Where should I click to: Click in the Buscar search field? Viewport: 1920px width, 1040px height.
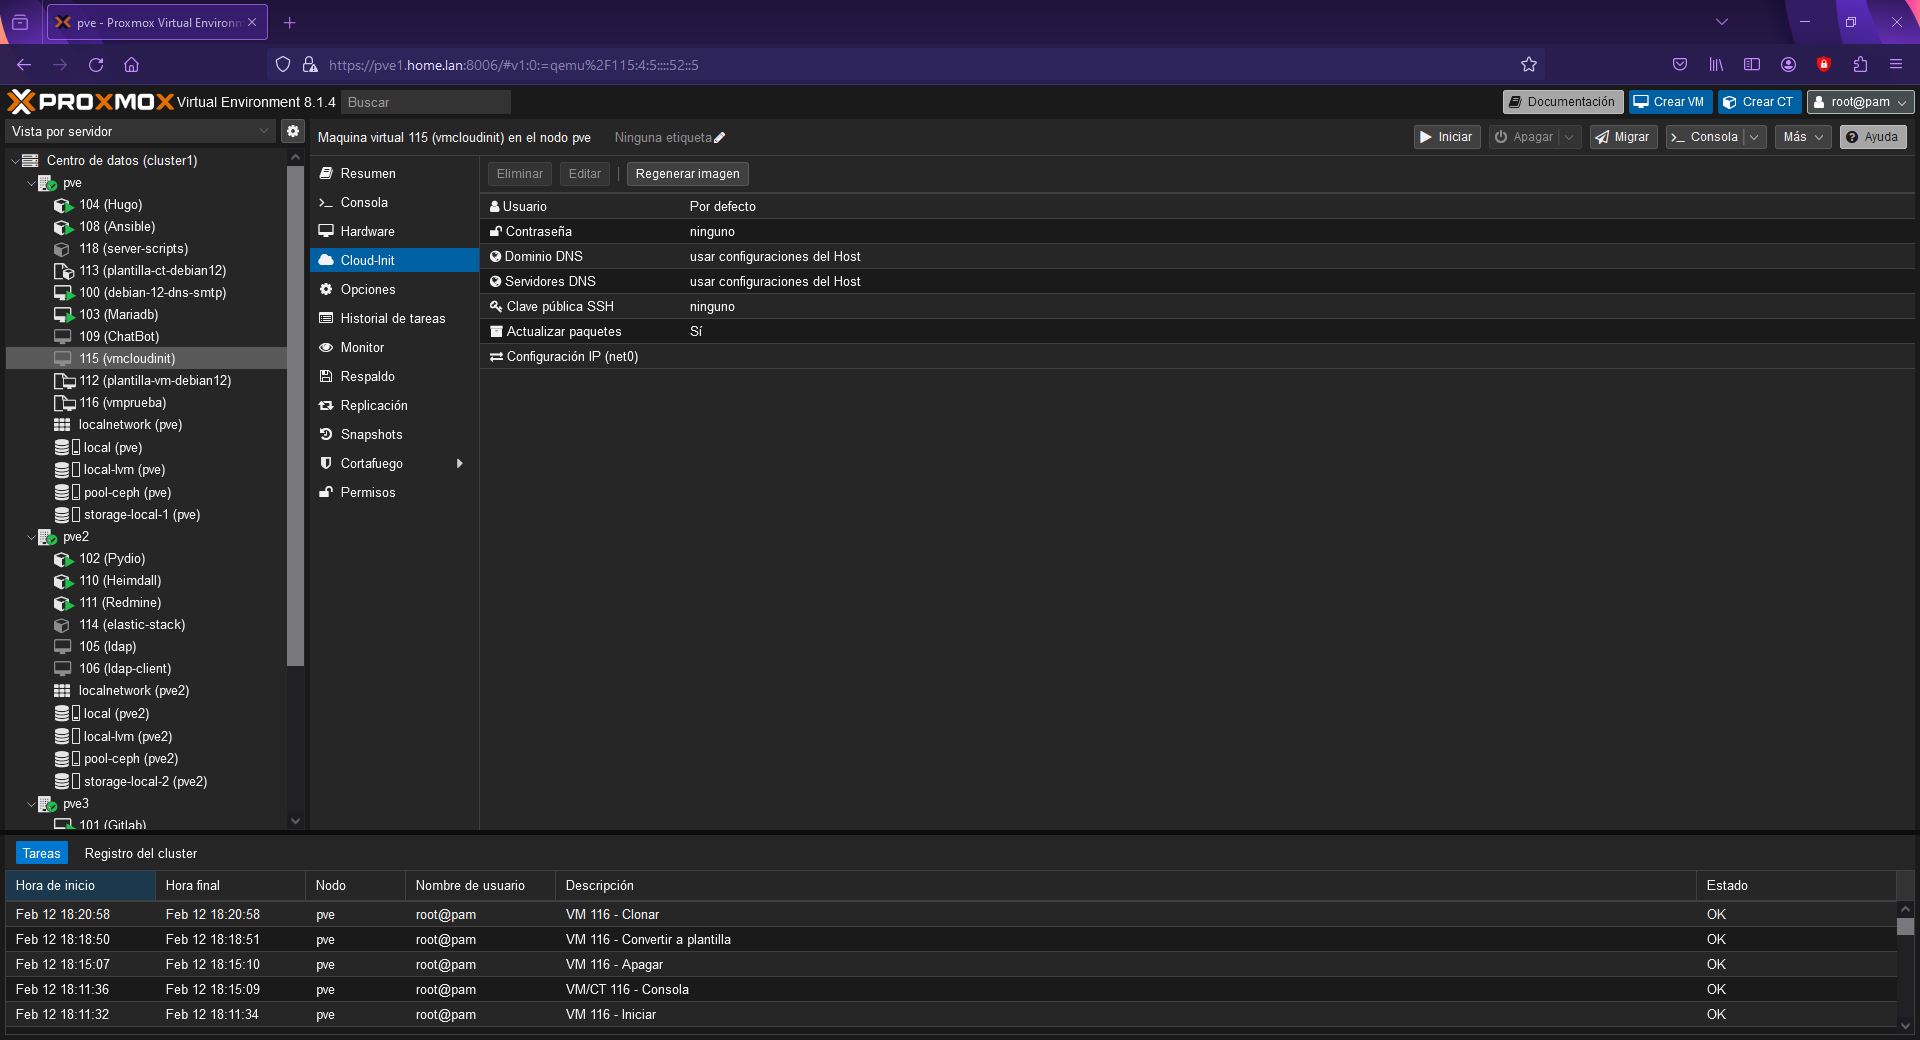[426, 102]
